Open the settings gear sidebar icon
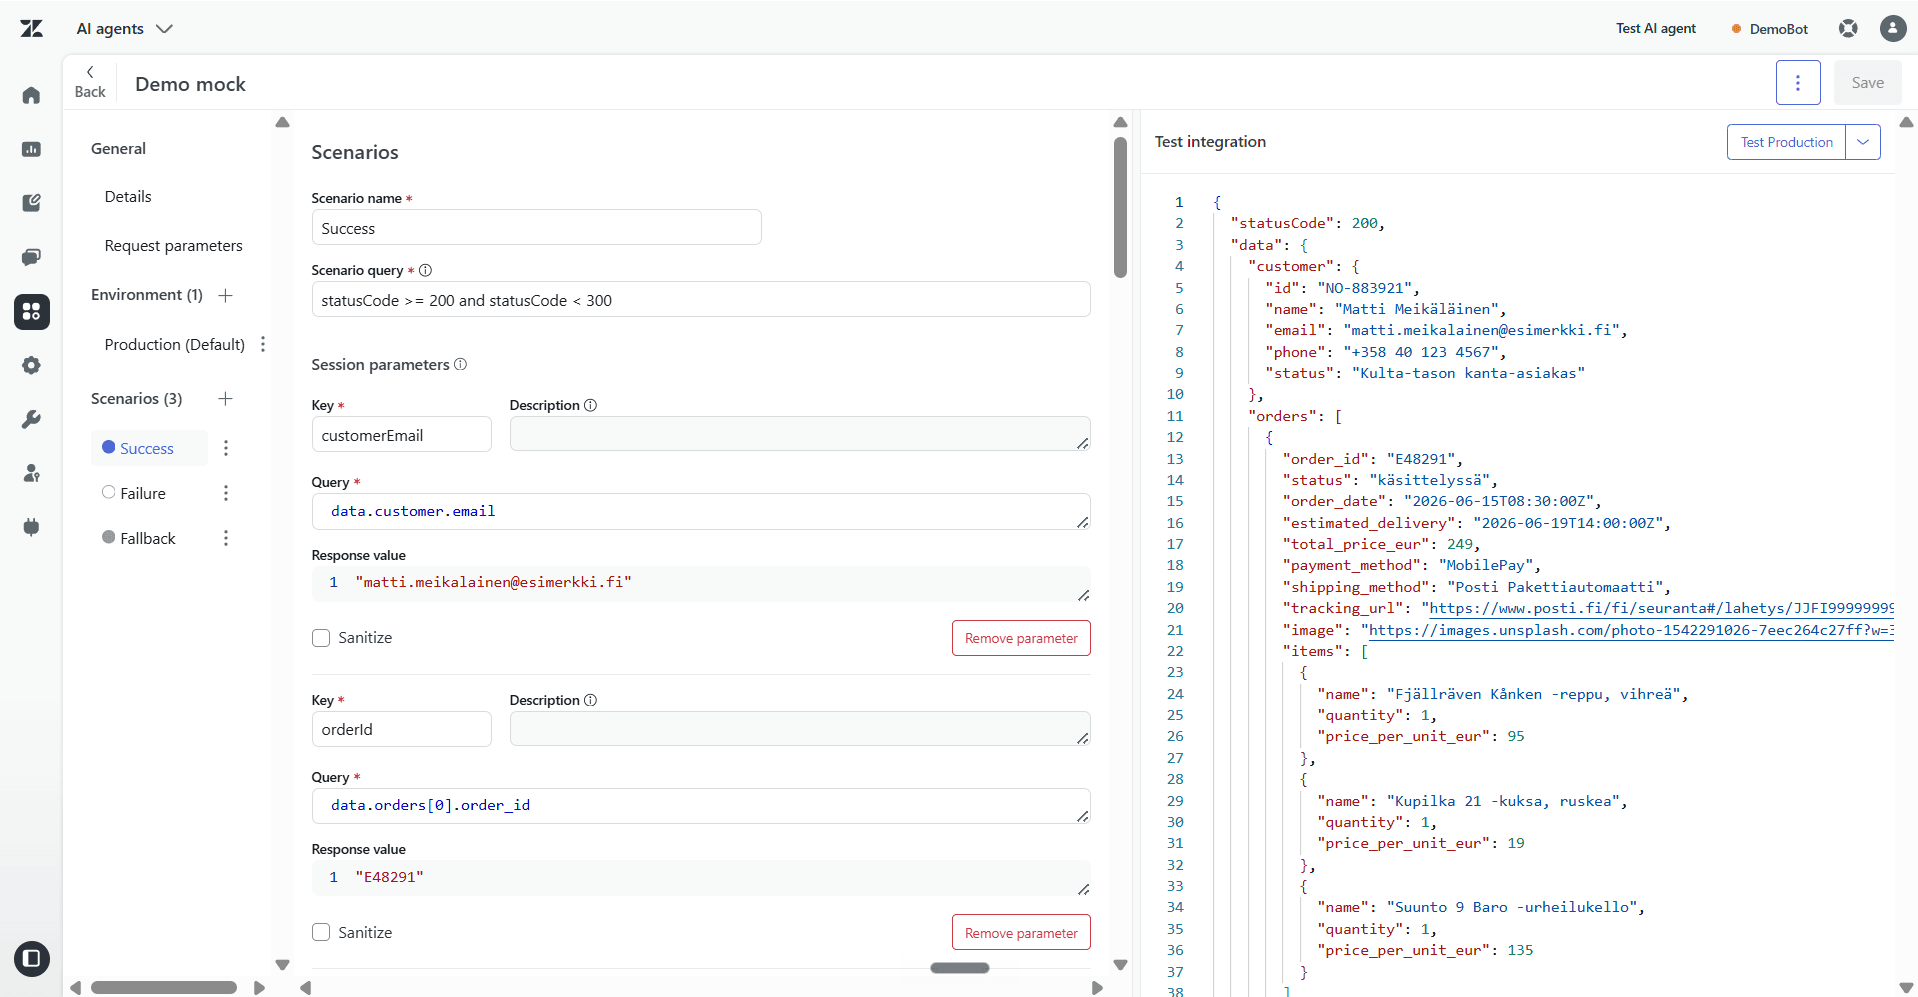 (x=32, y=366)
